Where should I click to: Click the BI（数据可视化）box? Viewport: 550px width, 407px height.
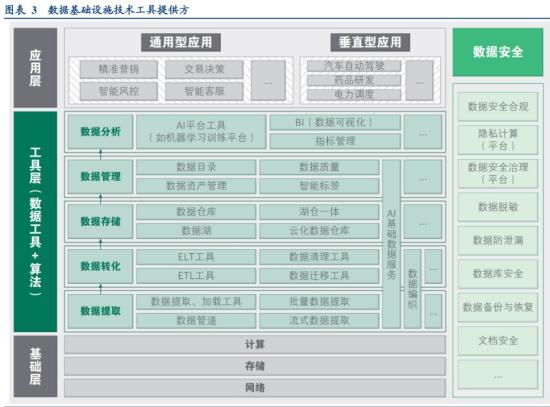coord(335,122)
